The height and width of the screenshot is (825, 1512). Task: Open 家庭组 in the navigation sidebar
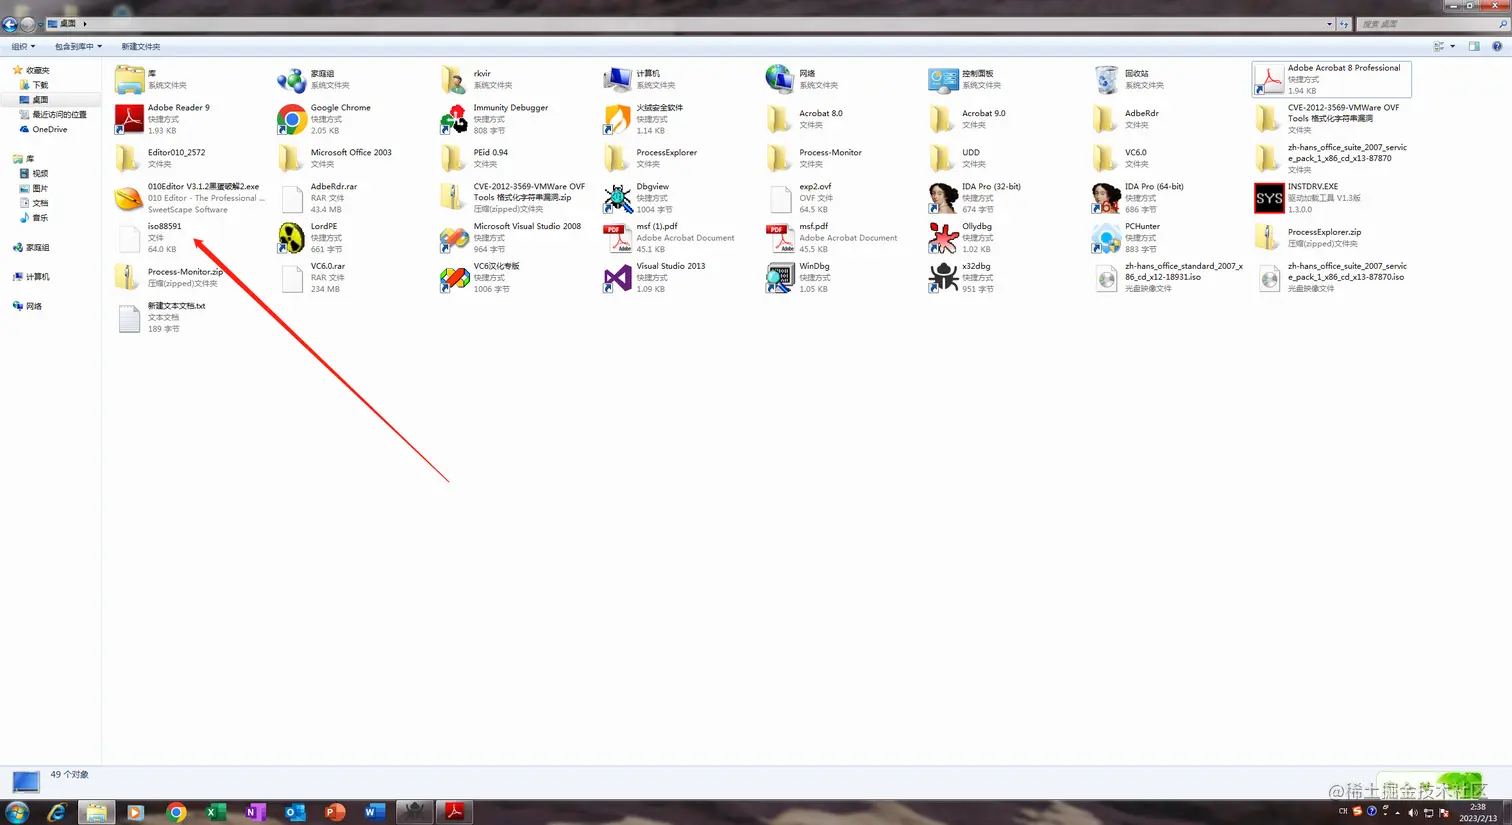tap(37, 247)
